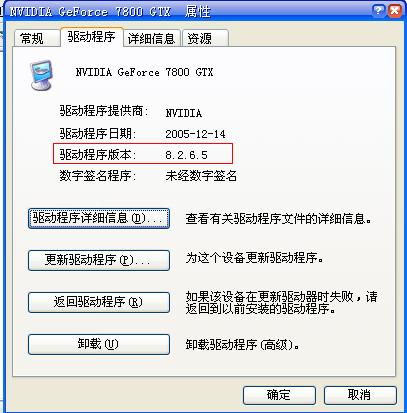Select the 驱动程序 tab
407x413 pixels.
tap(92, 37)
